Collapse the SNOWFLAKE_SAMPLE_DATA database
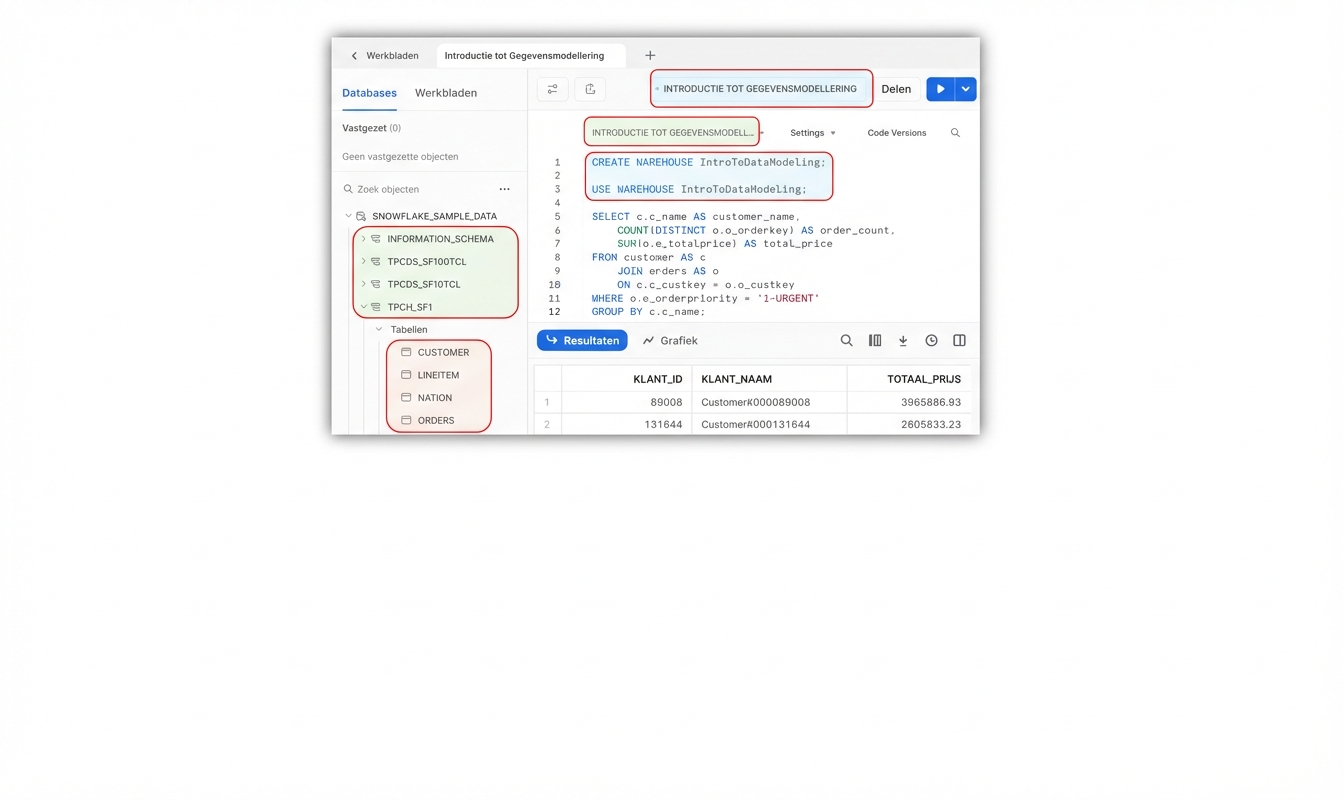Viewport: 1344px width, 800px height. 348,216
